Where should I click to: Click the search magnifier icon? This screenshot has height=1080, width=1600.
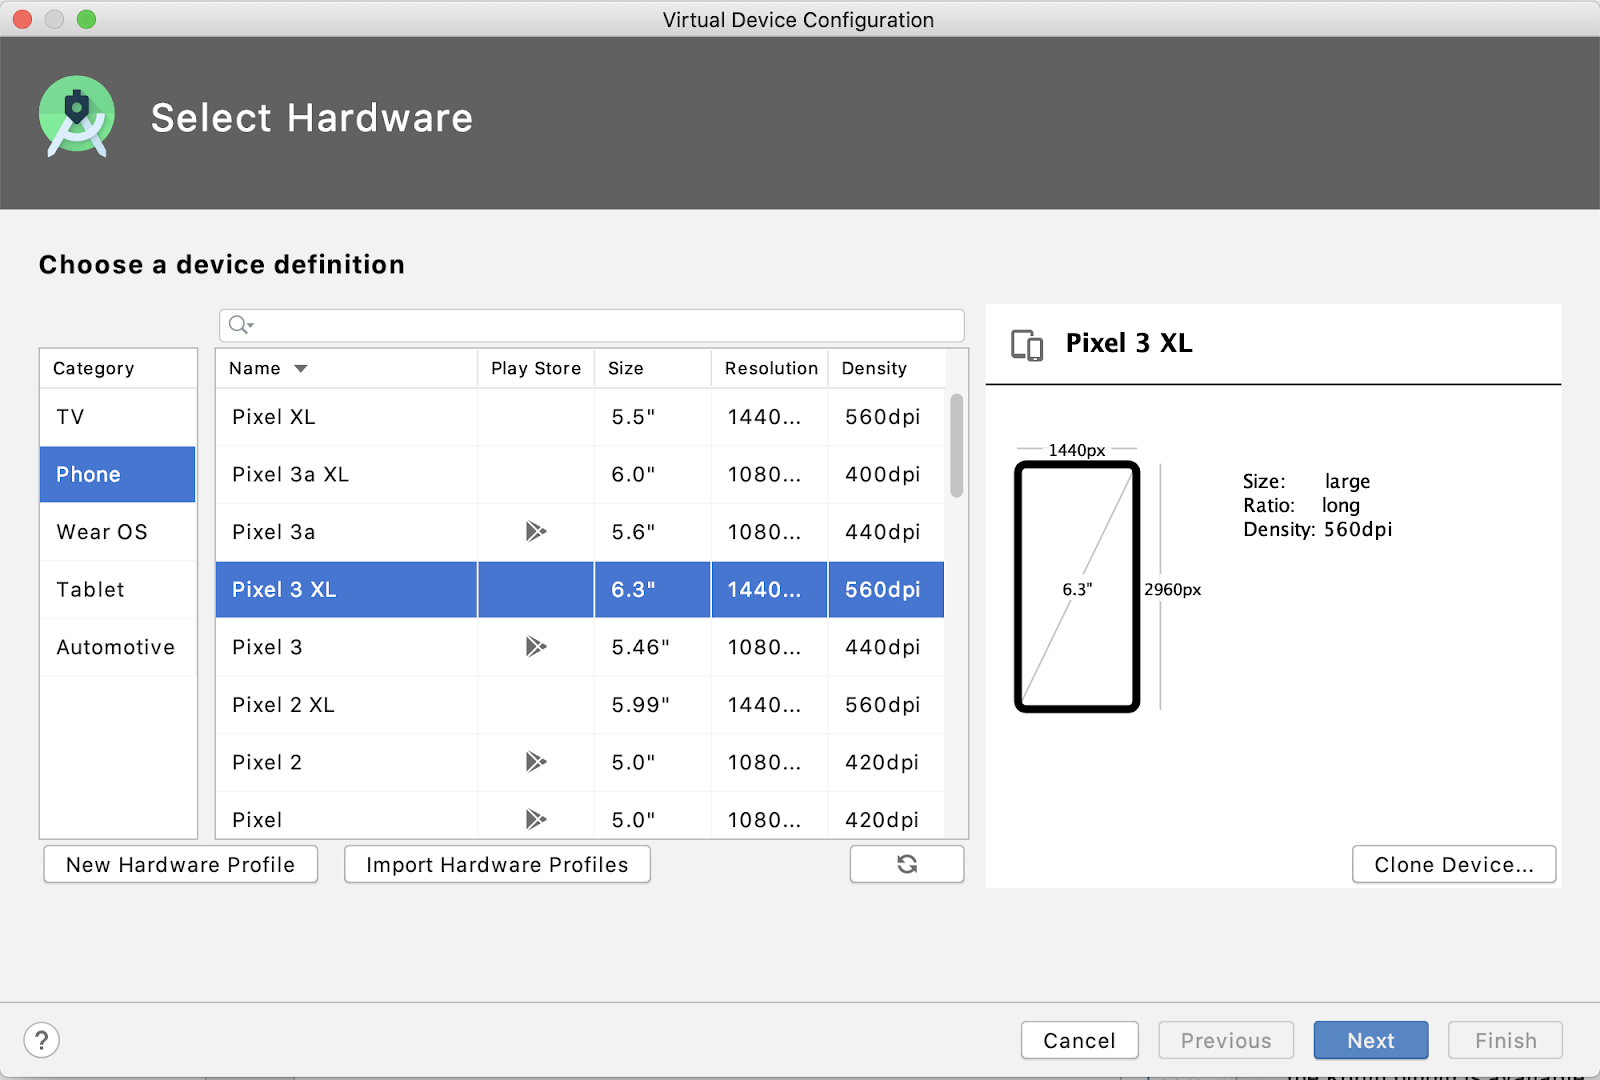[240, 325]
